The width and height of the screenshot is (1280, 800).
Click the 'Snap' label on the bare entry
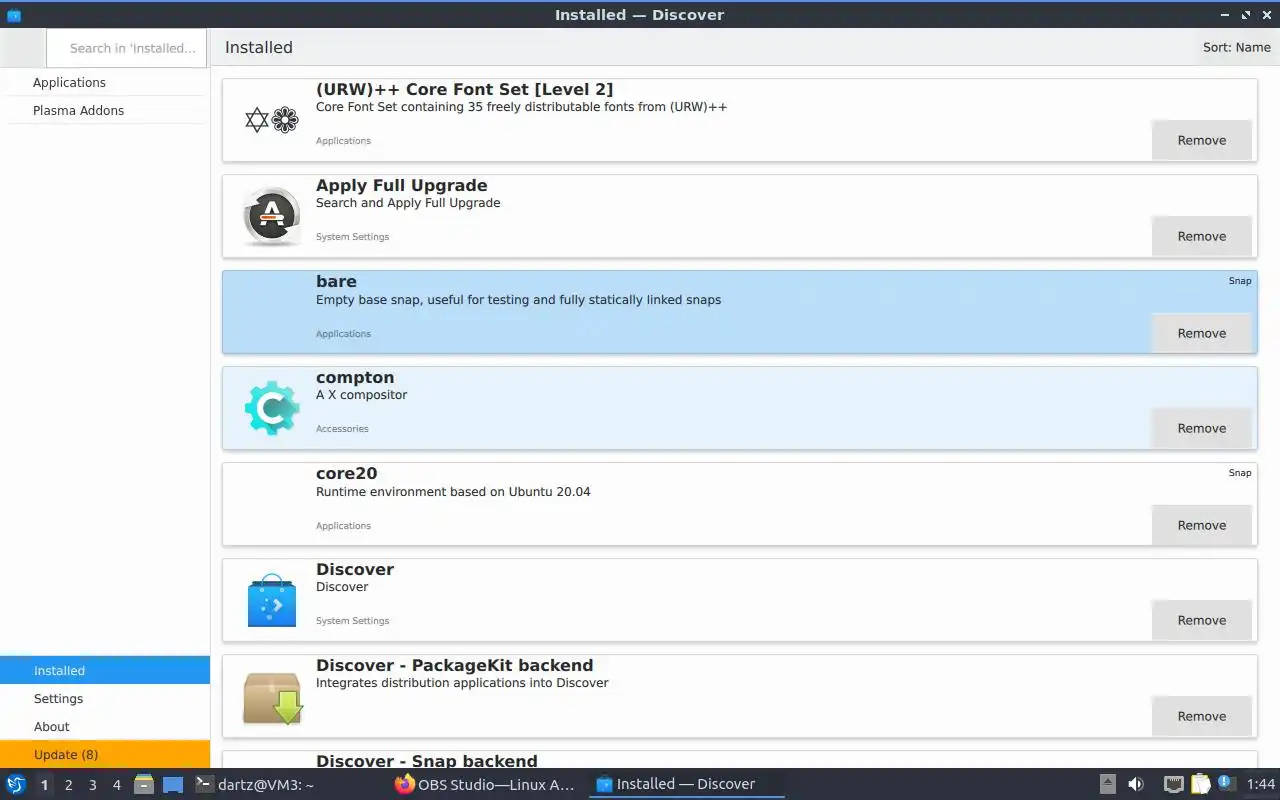[x=1240, y=281]
